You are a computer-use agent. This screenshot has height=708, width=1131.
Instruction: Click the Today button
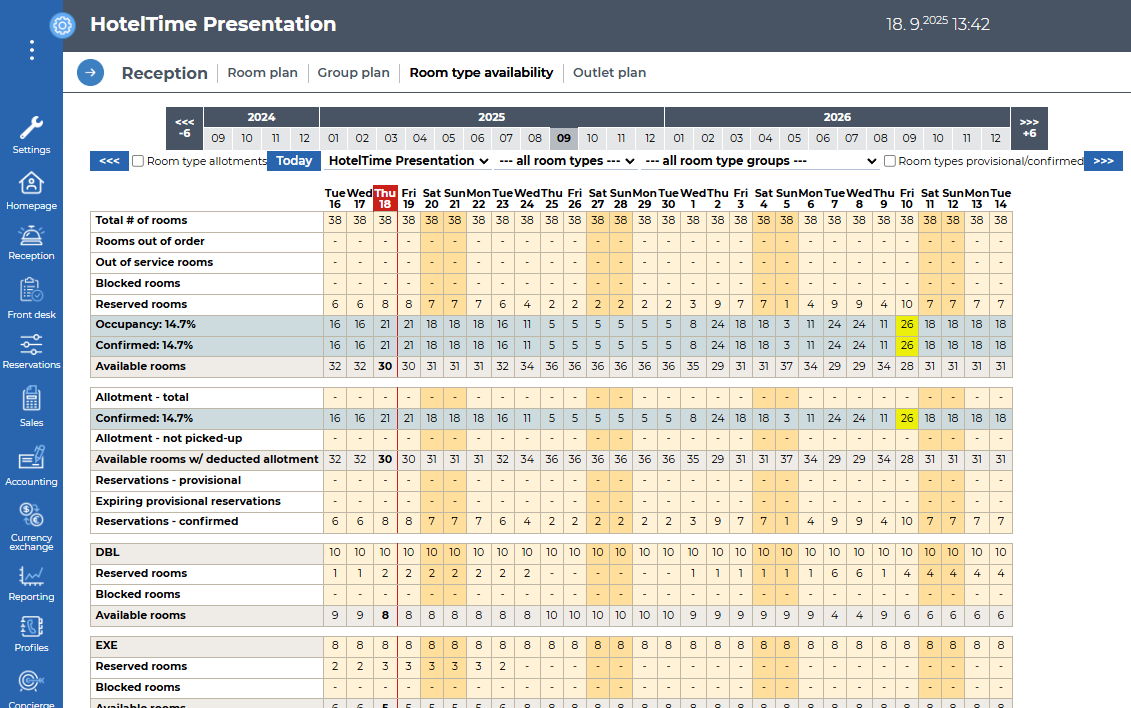coord(294,161)
